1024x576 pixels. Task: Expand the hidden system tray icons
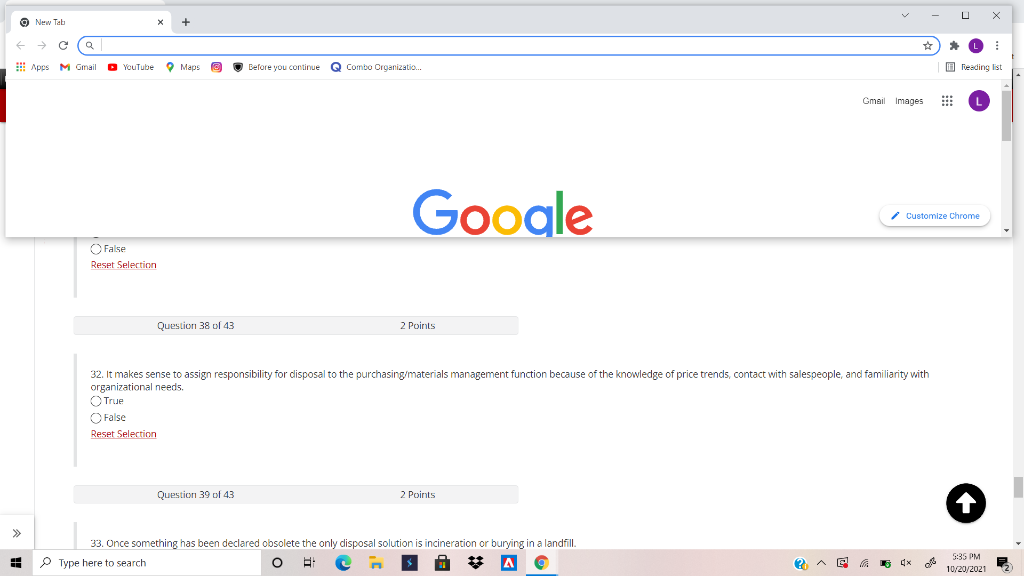pyautogui.click(x=820, y=563)
